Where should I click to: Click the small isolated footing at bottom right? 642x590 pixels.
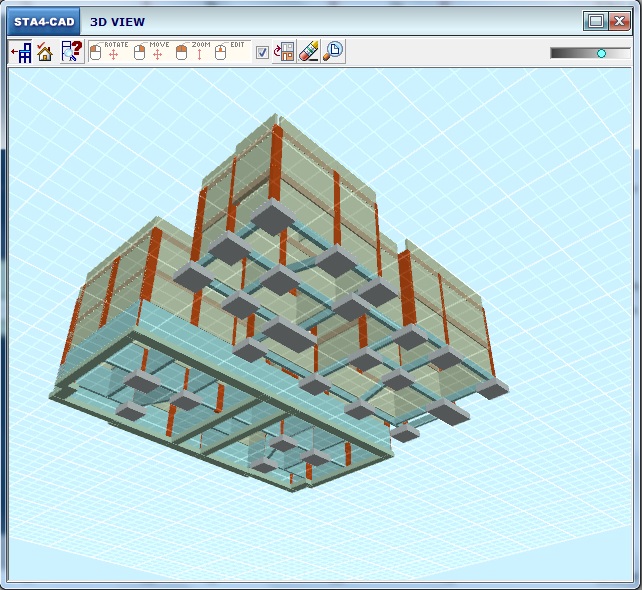(404, 432)
